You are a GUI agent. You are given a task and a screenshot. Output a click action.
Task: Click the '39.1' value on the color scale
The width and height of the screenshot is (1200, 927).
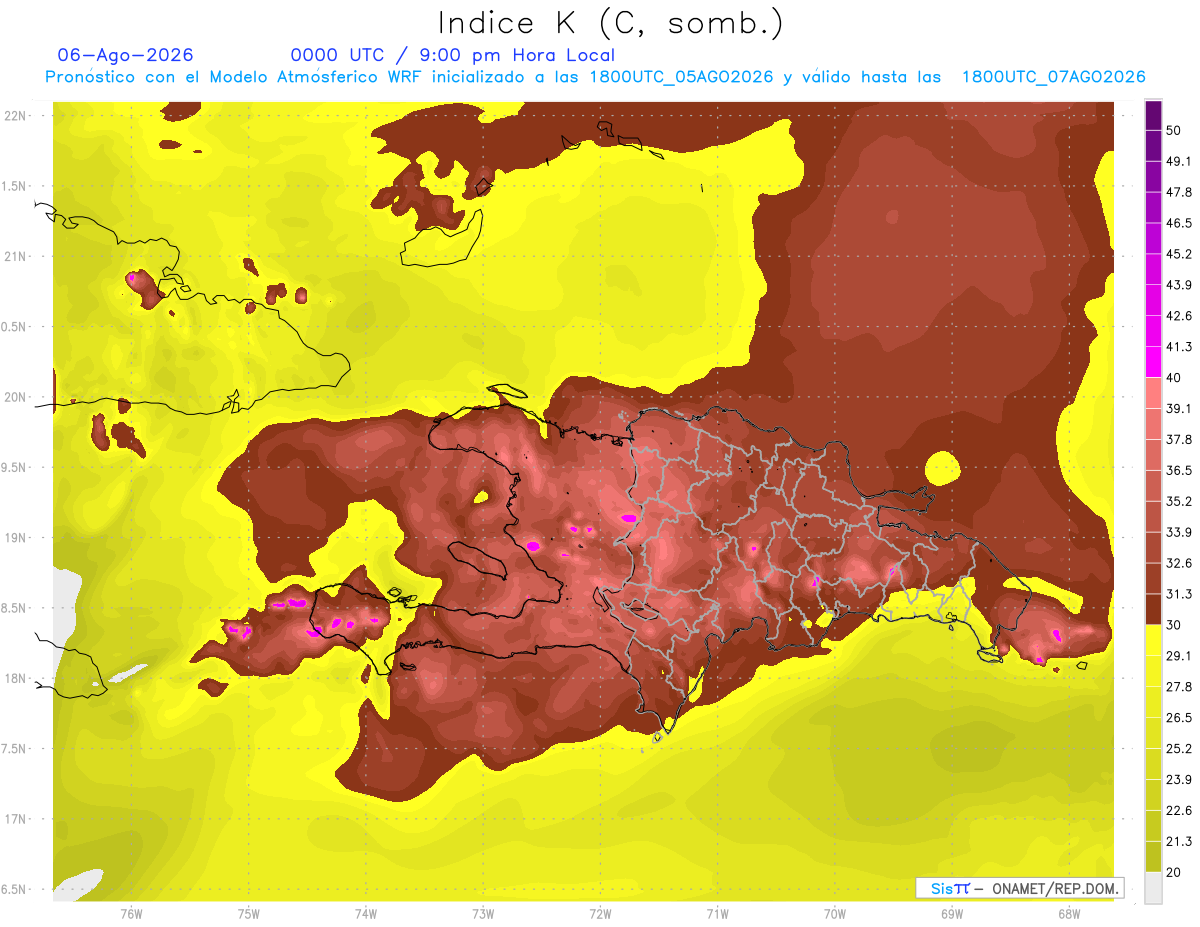(x=1178, y=409)
